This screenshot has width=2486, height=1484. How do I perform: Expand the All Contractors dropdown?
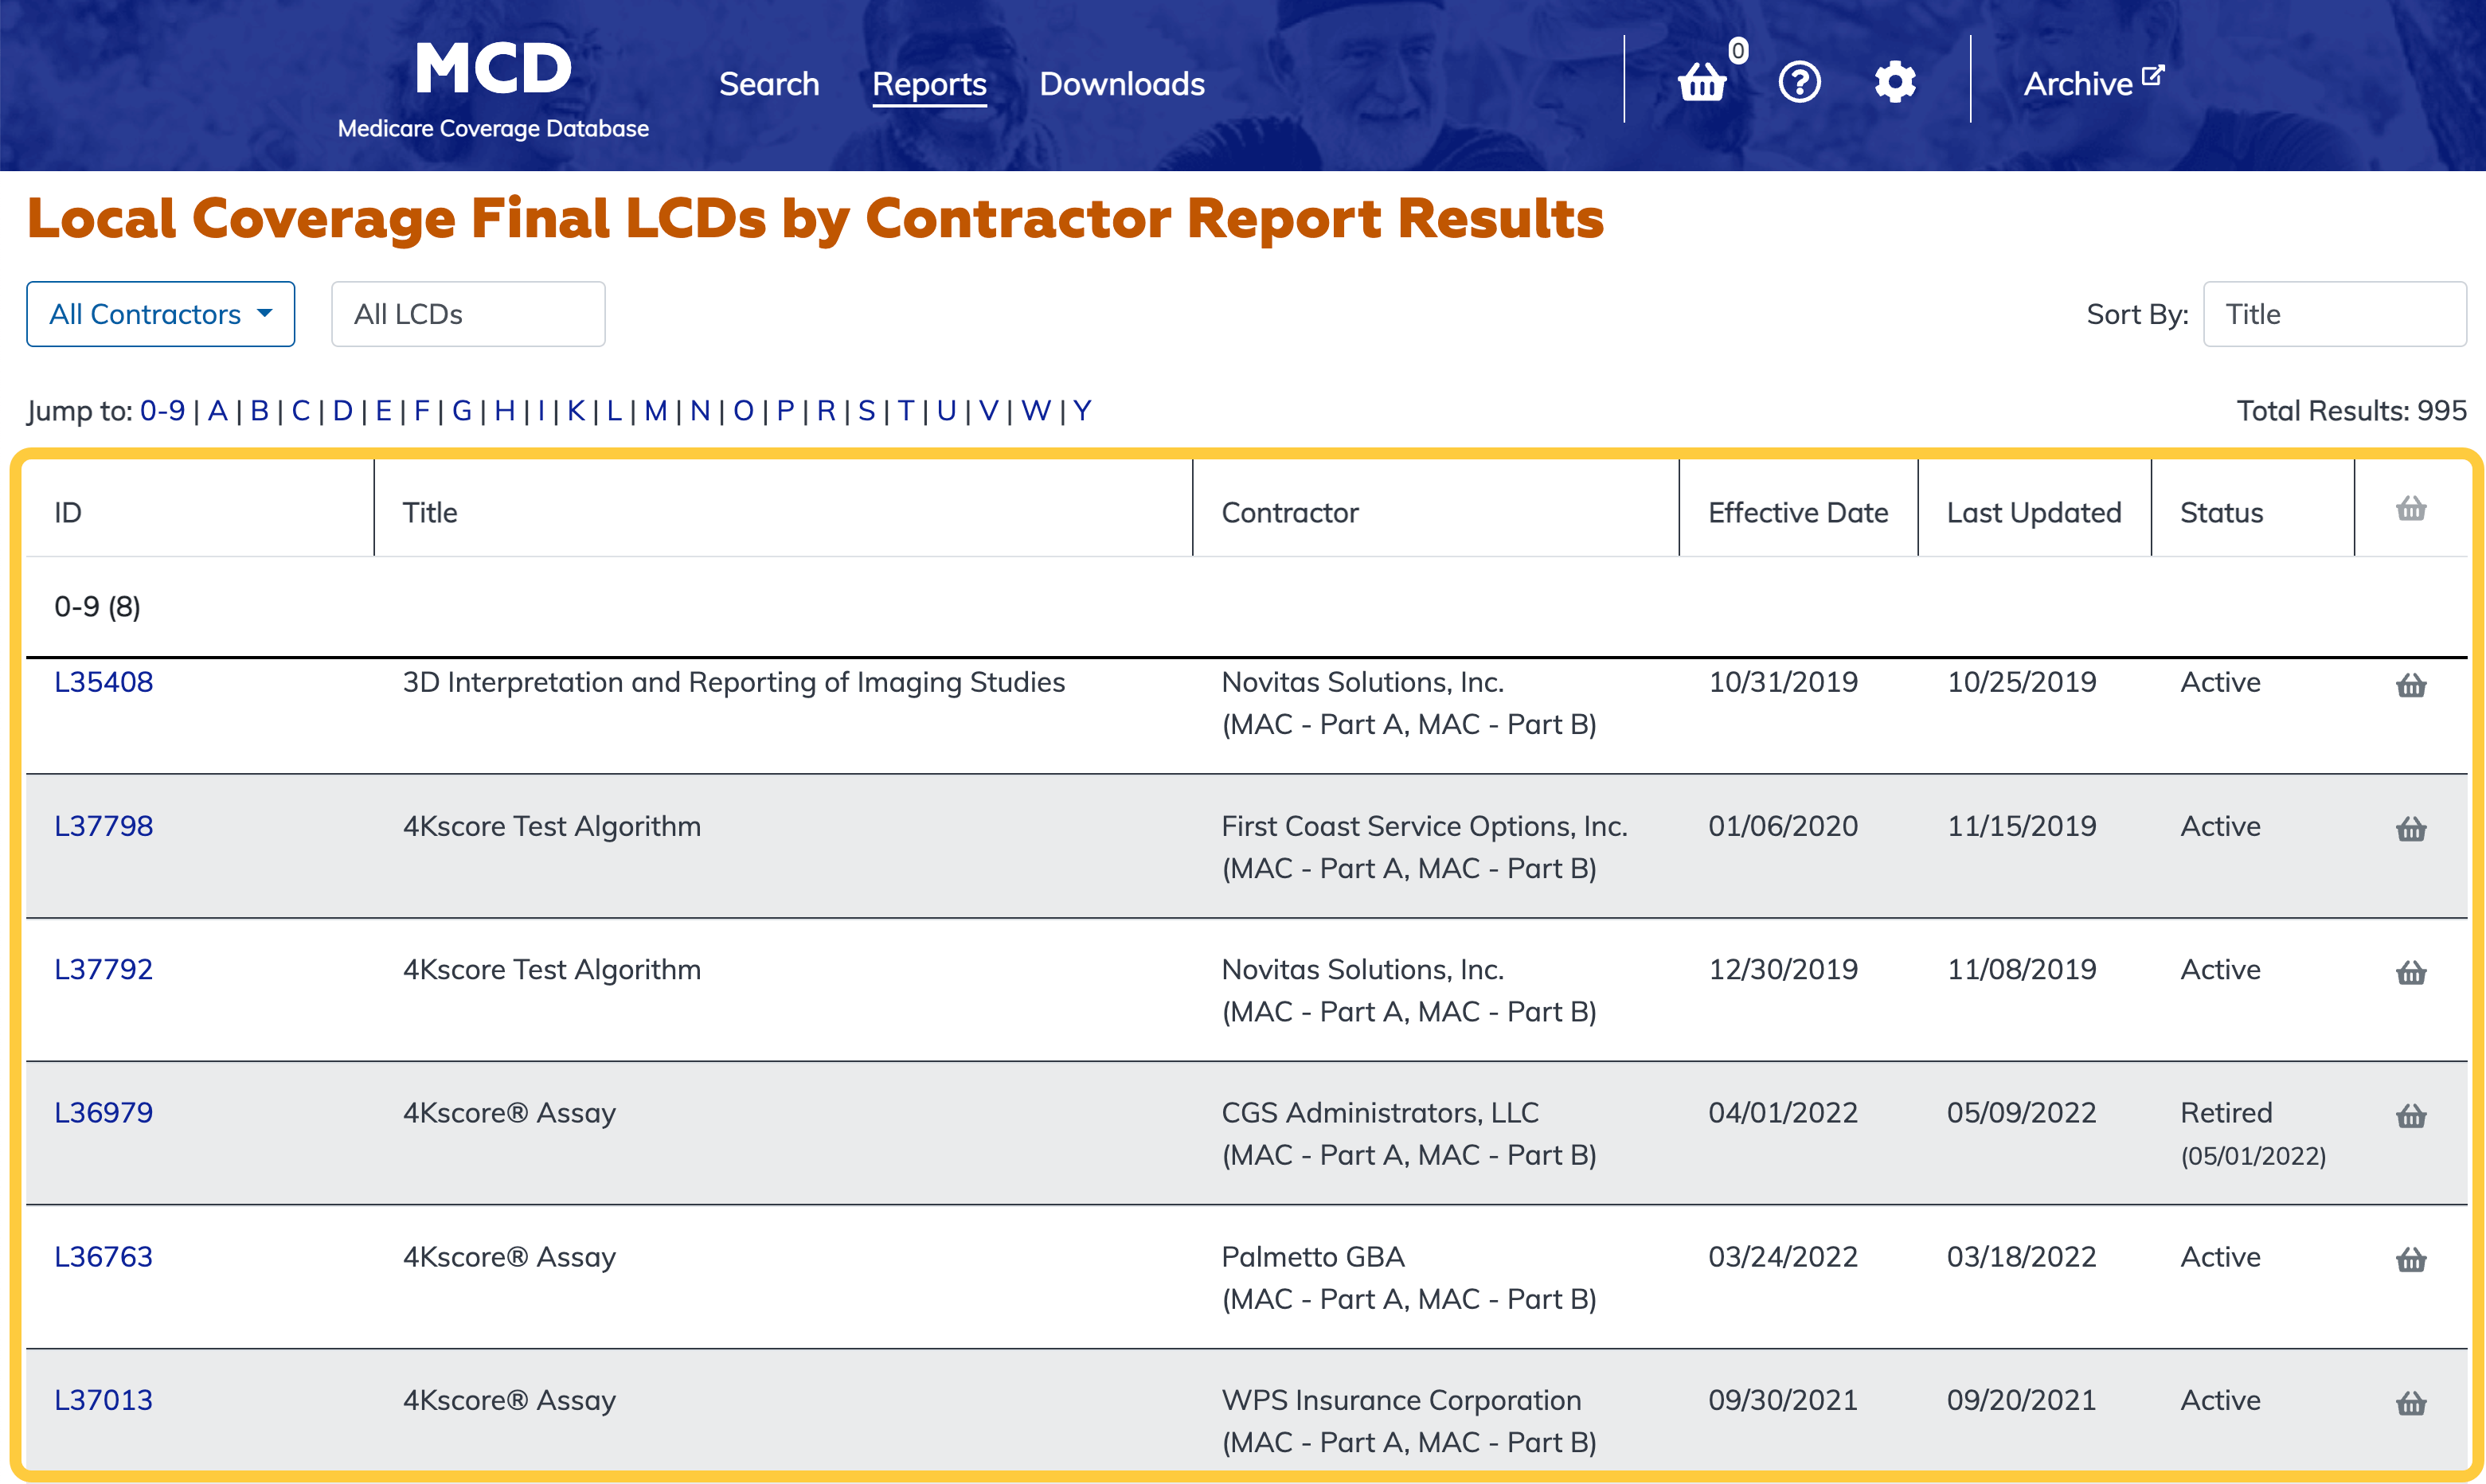click(160, 314)
